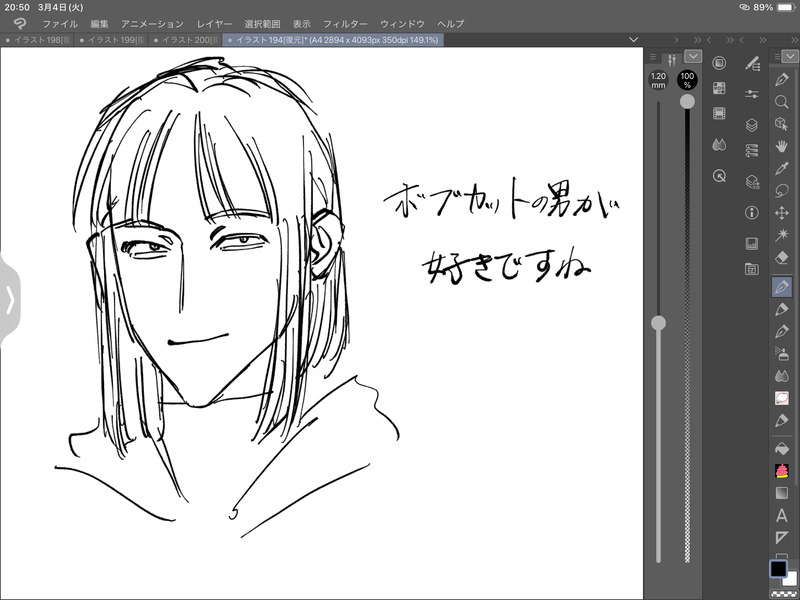Select the Blend droplets tool in tool palette
The image size is (800, 600).
pyautogui.click(x=782, y=376)
